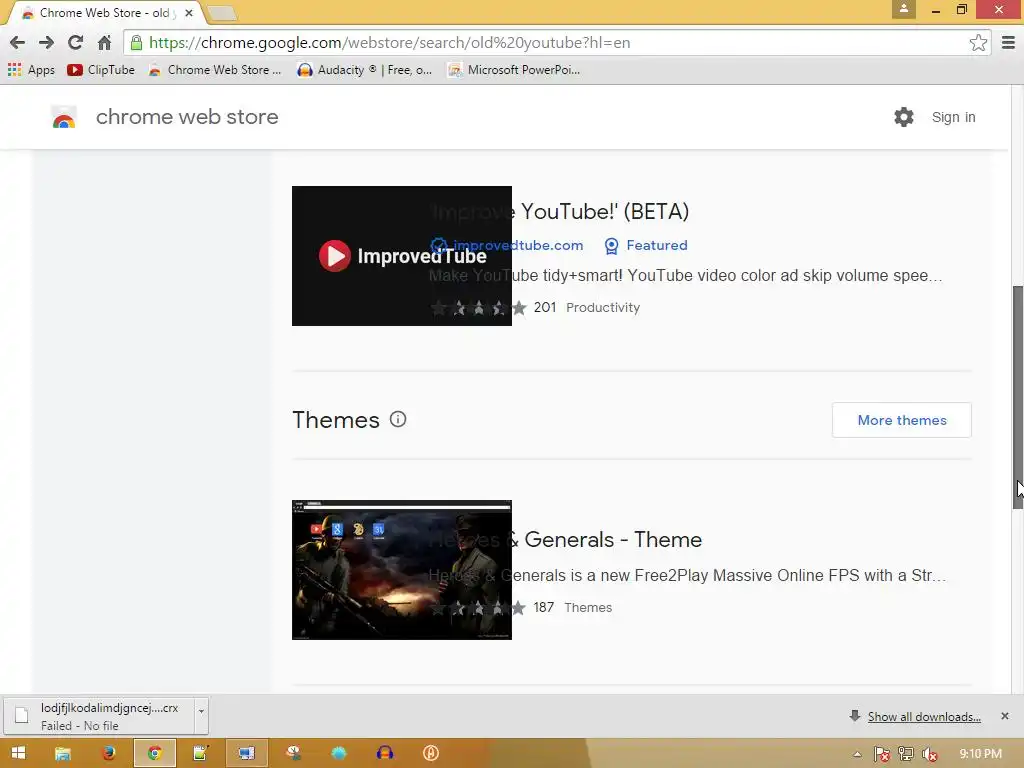Open network status tray icon
Screen dimensions: 1024x768
tap(906, 754)
